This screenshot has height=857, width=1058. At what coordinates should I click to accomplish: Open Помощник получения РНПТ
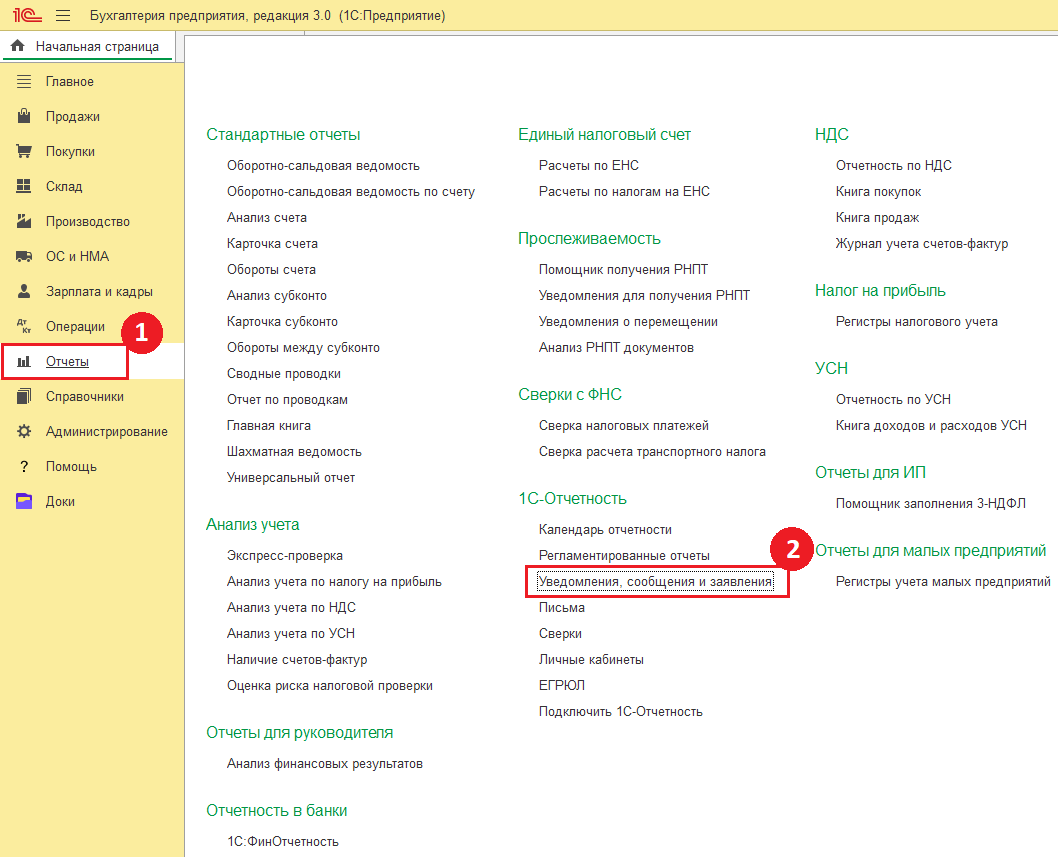point(623,270)
